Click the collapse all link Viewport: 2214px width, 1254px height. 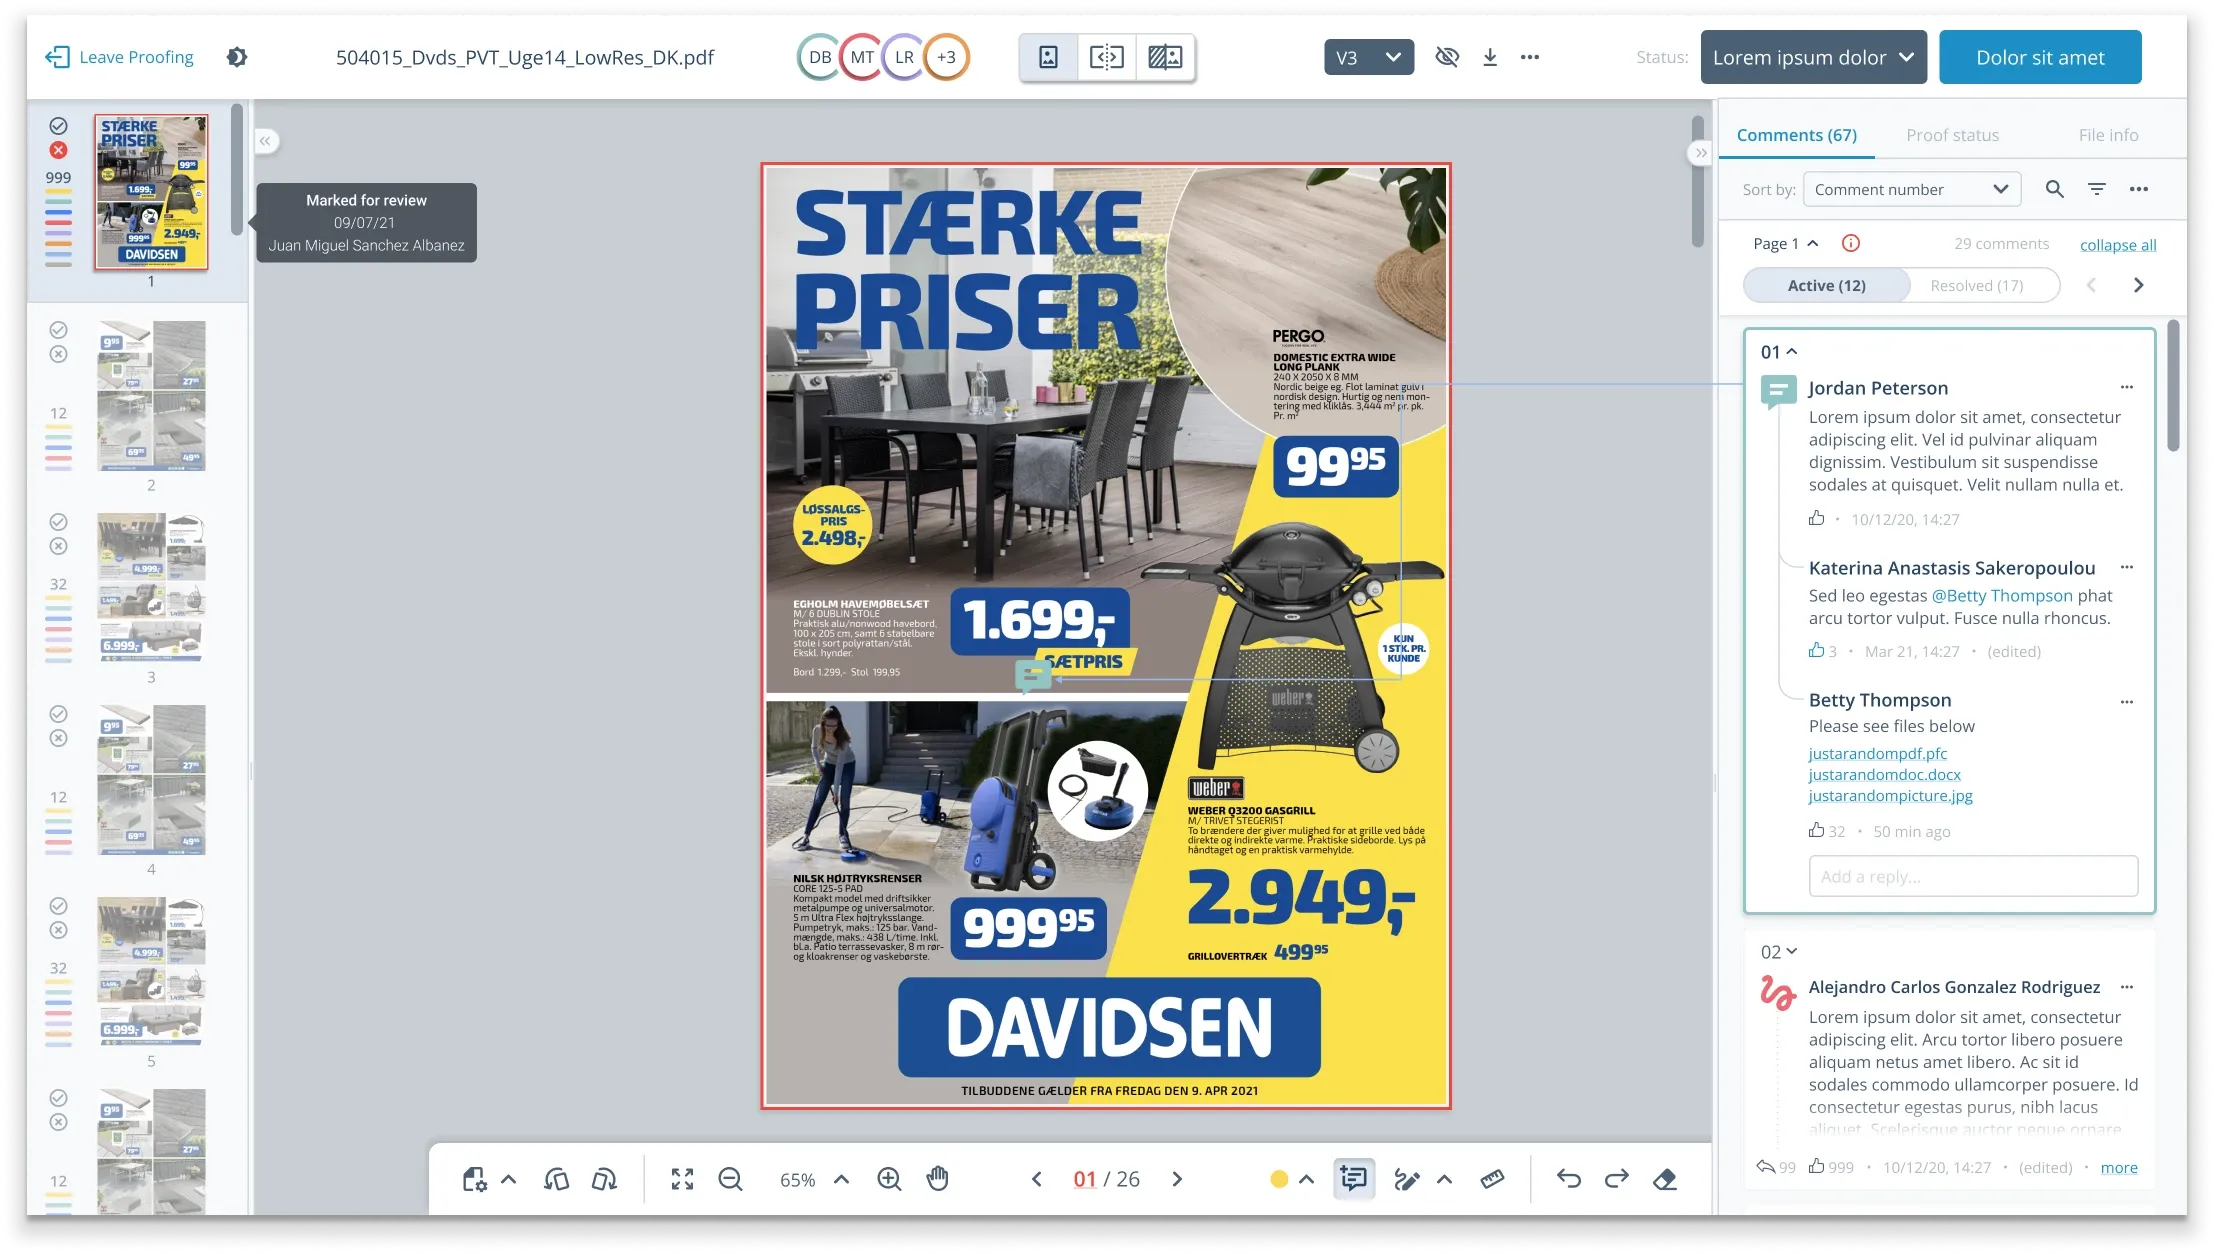(x=2117, y=245)
